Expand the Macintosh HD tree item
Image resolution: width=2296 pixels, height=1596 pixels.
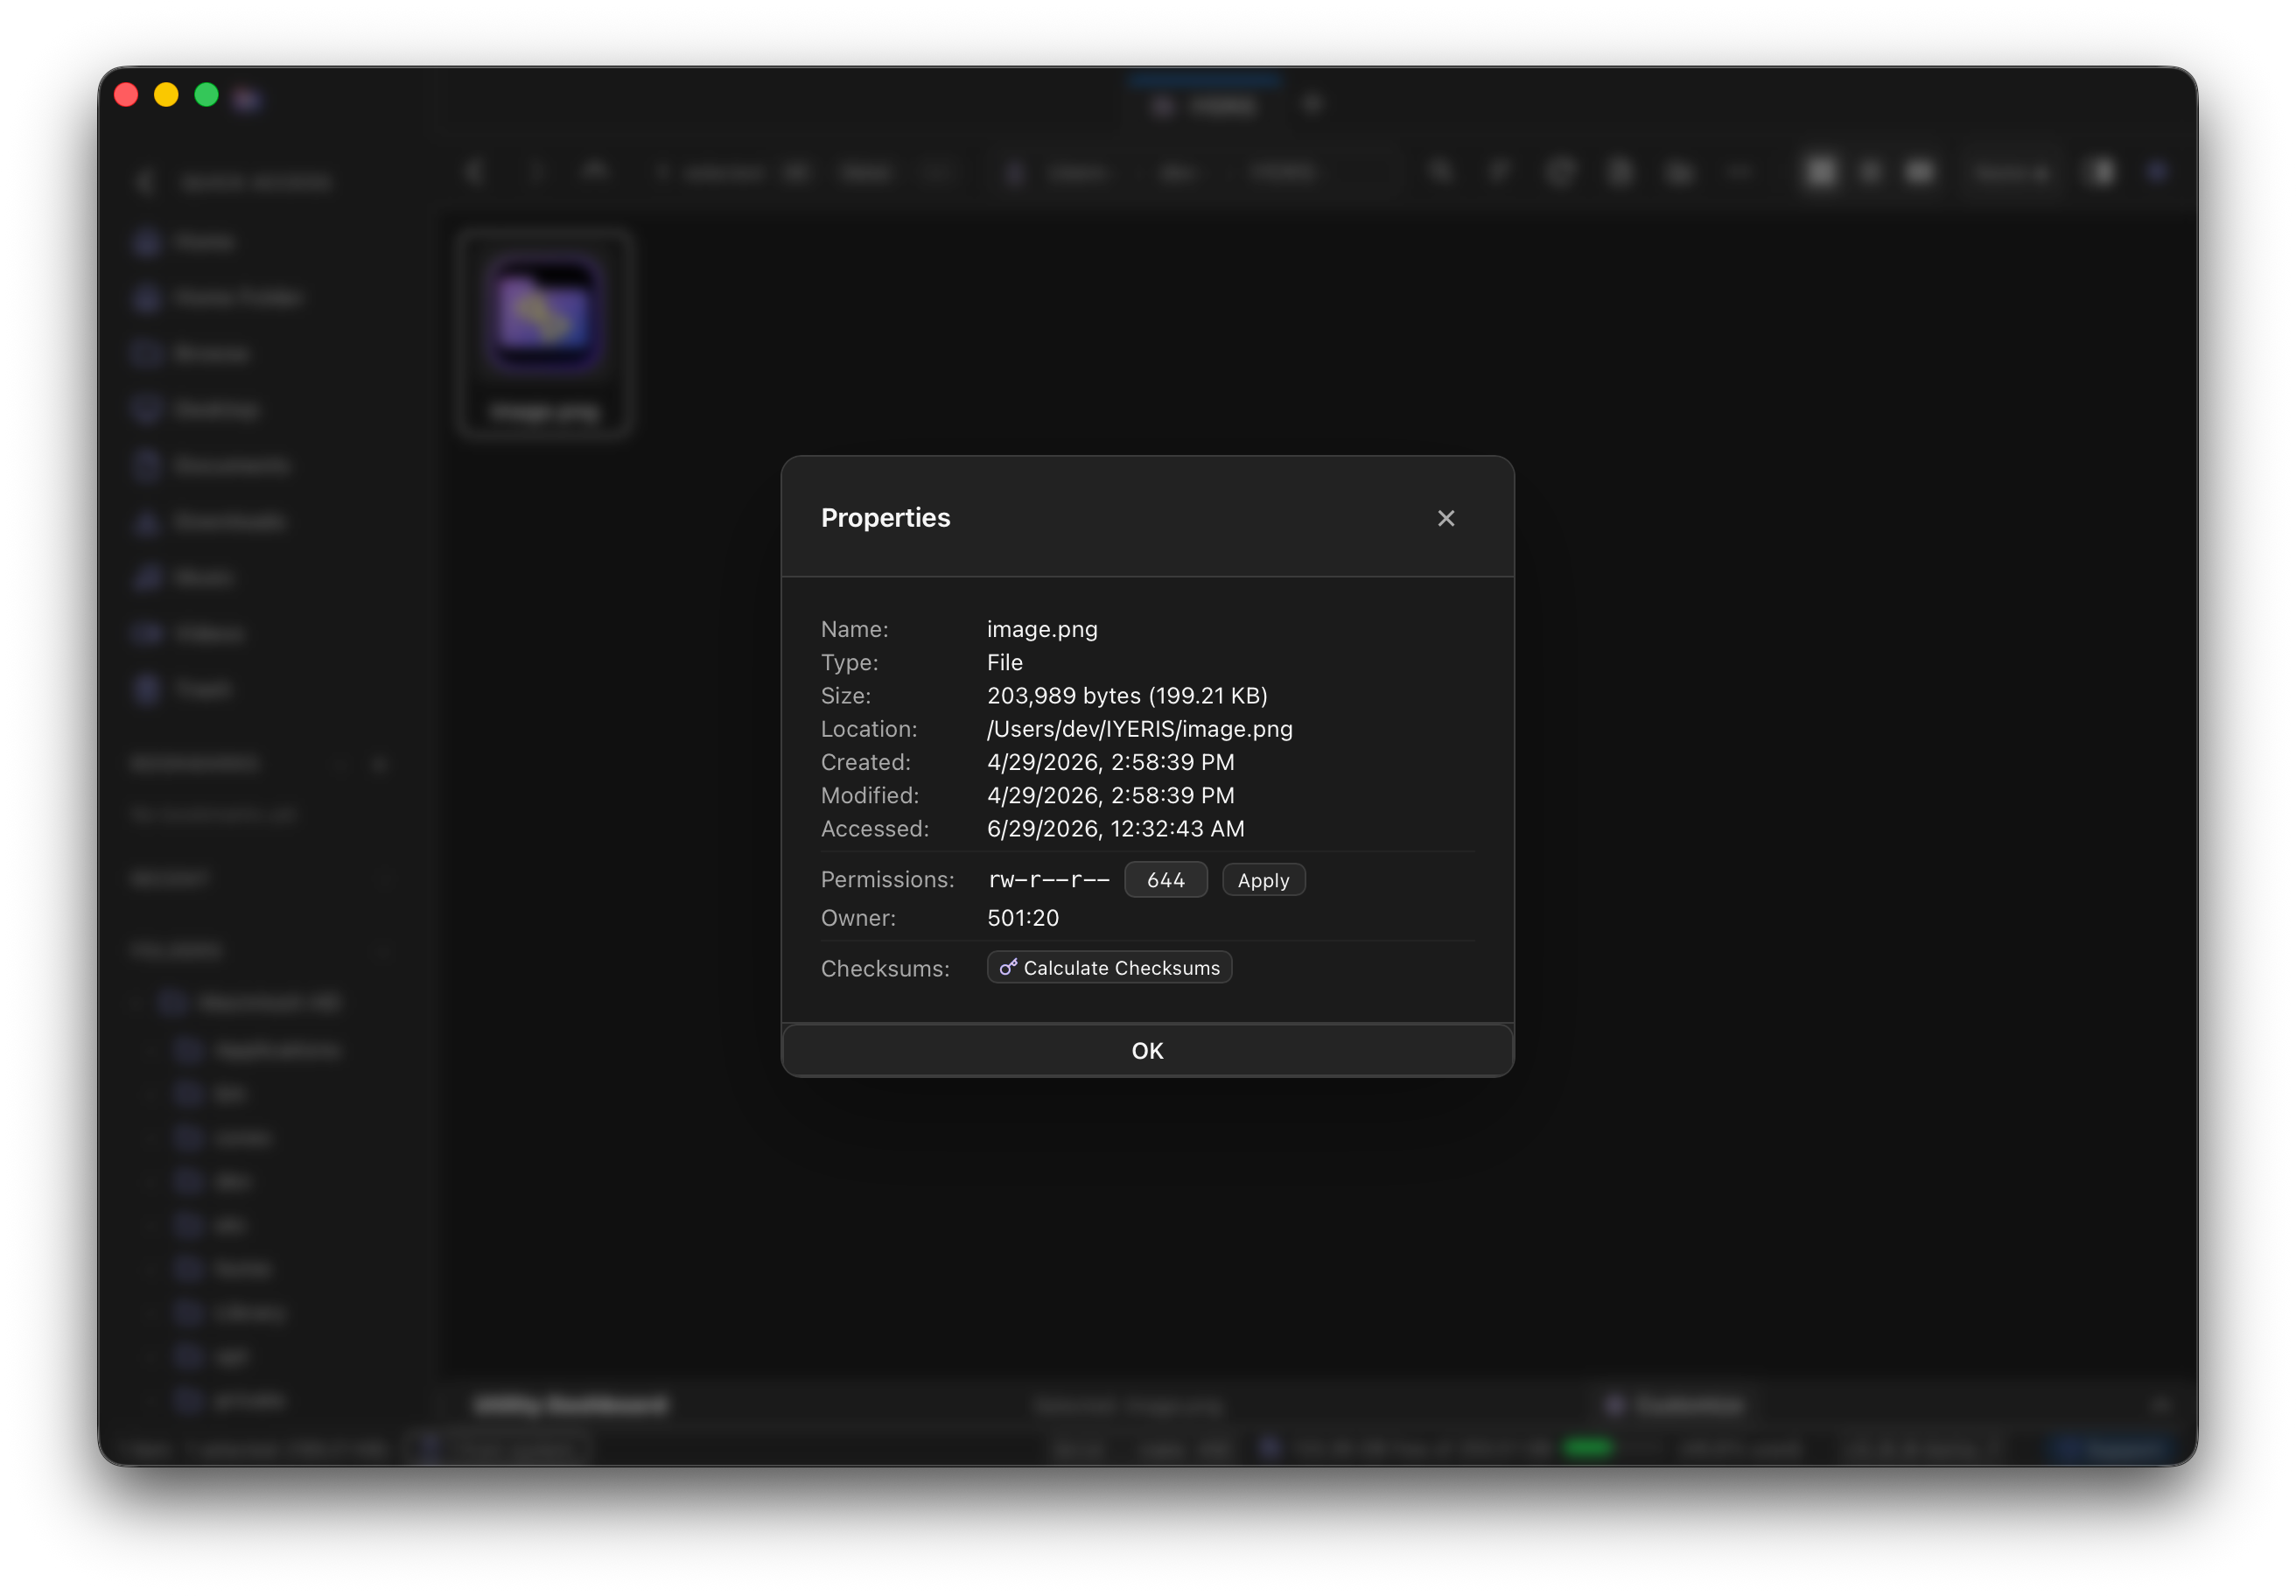pos(139,1003)
